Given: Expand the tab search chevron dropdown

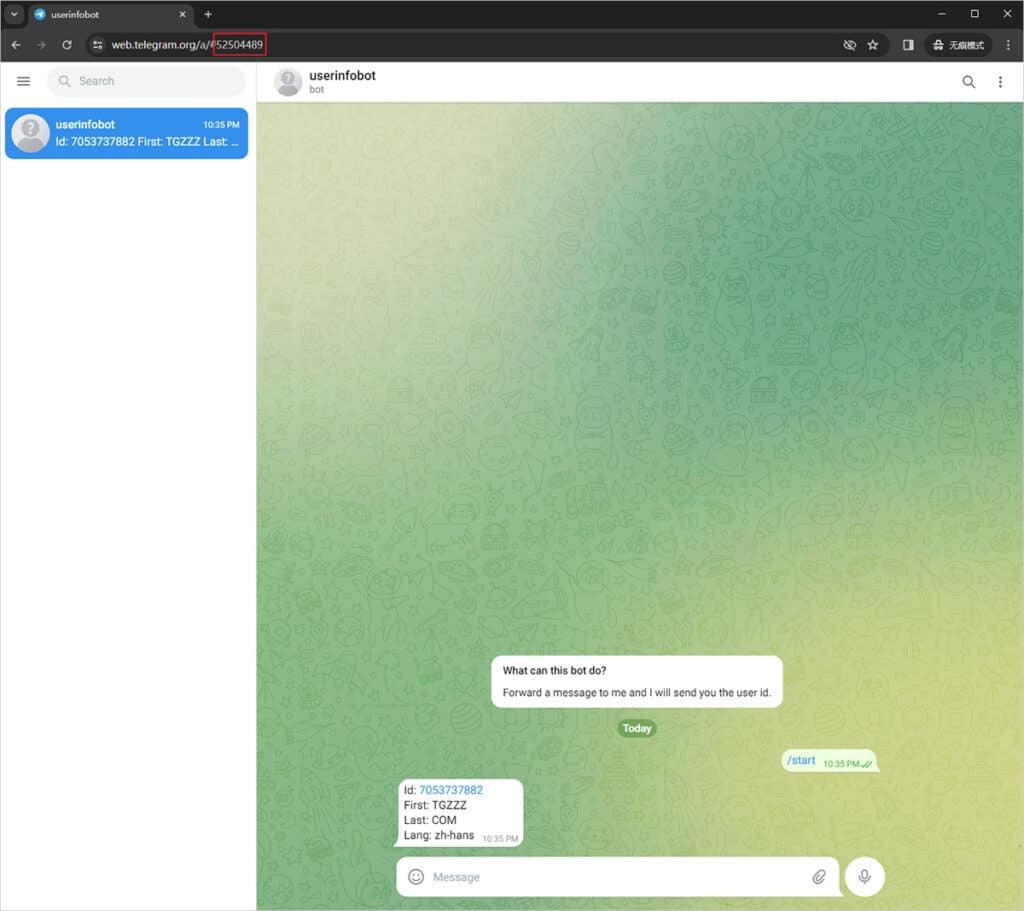Looking at the screenshot, I should [14, 14].
